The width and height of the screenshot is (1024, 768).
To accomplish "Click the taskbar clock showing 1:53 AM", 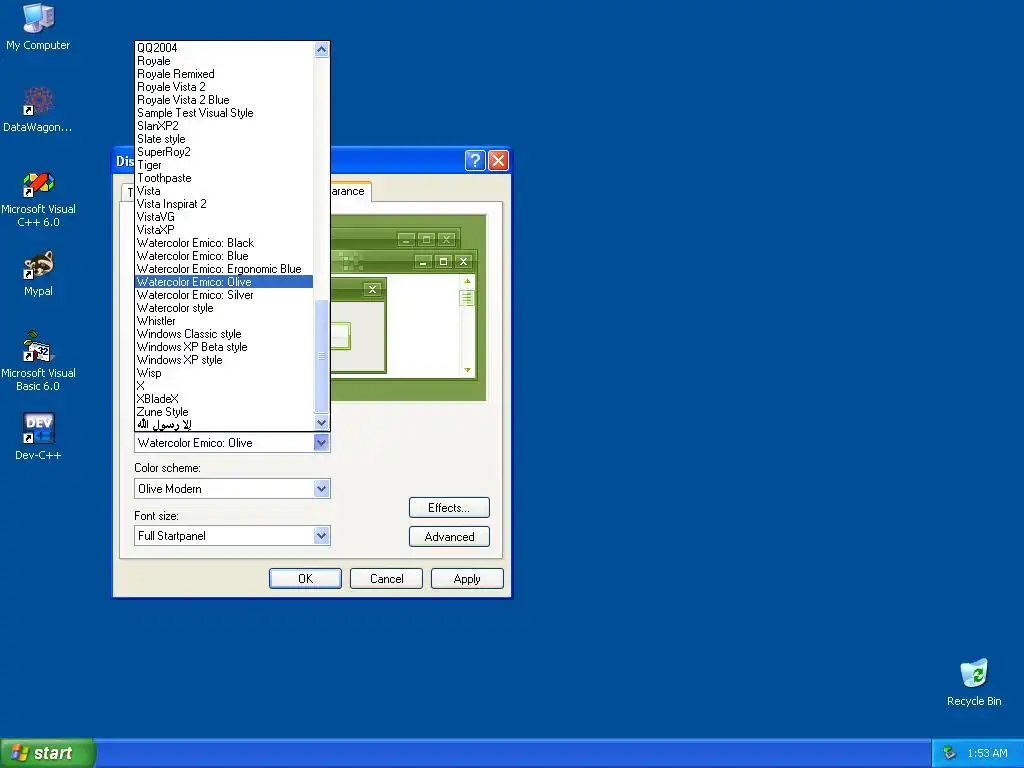I will [x=987, y=753].
